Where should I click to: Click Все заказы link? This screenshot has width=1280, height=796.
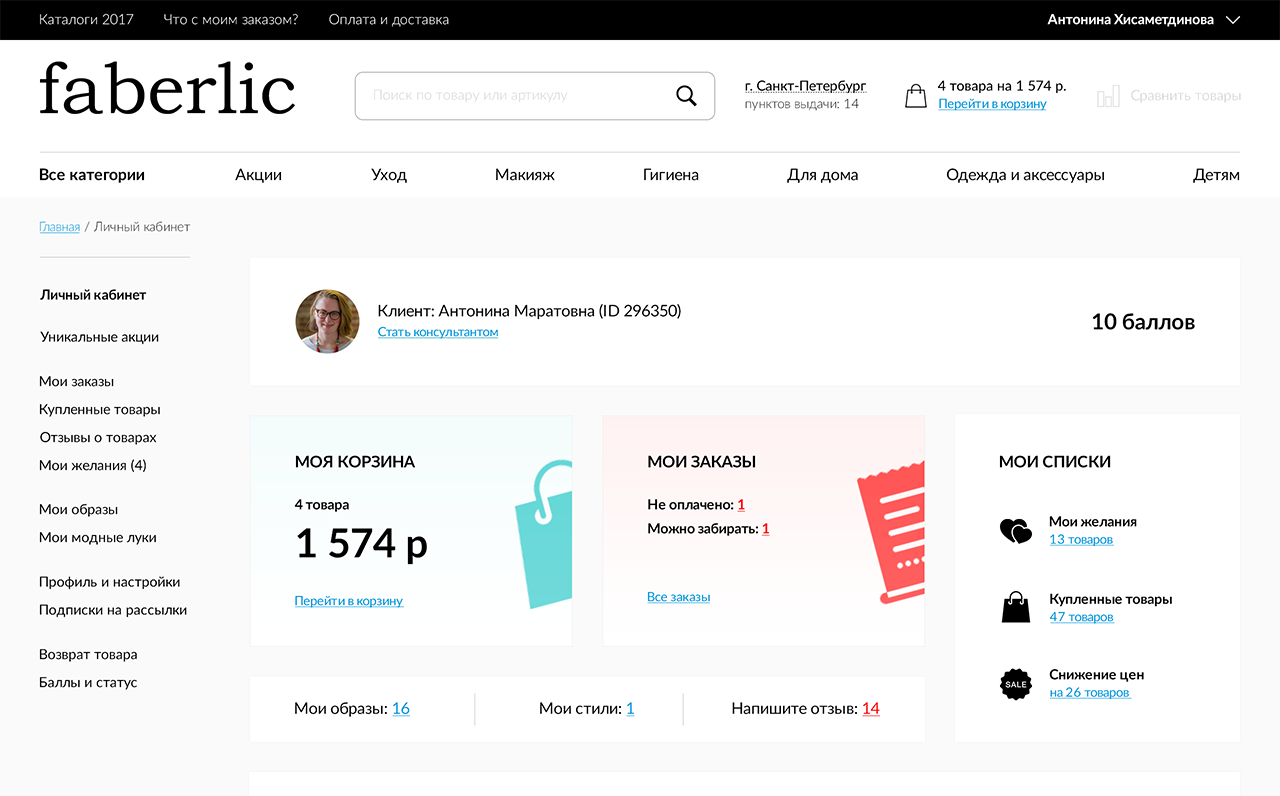(x=679, y=597)
